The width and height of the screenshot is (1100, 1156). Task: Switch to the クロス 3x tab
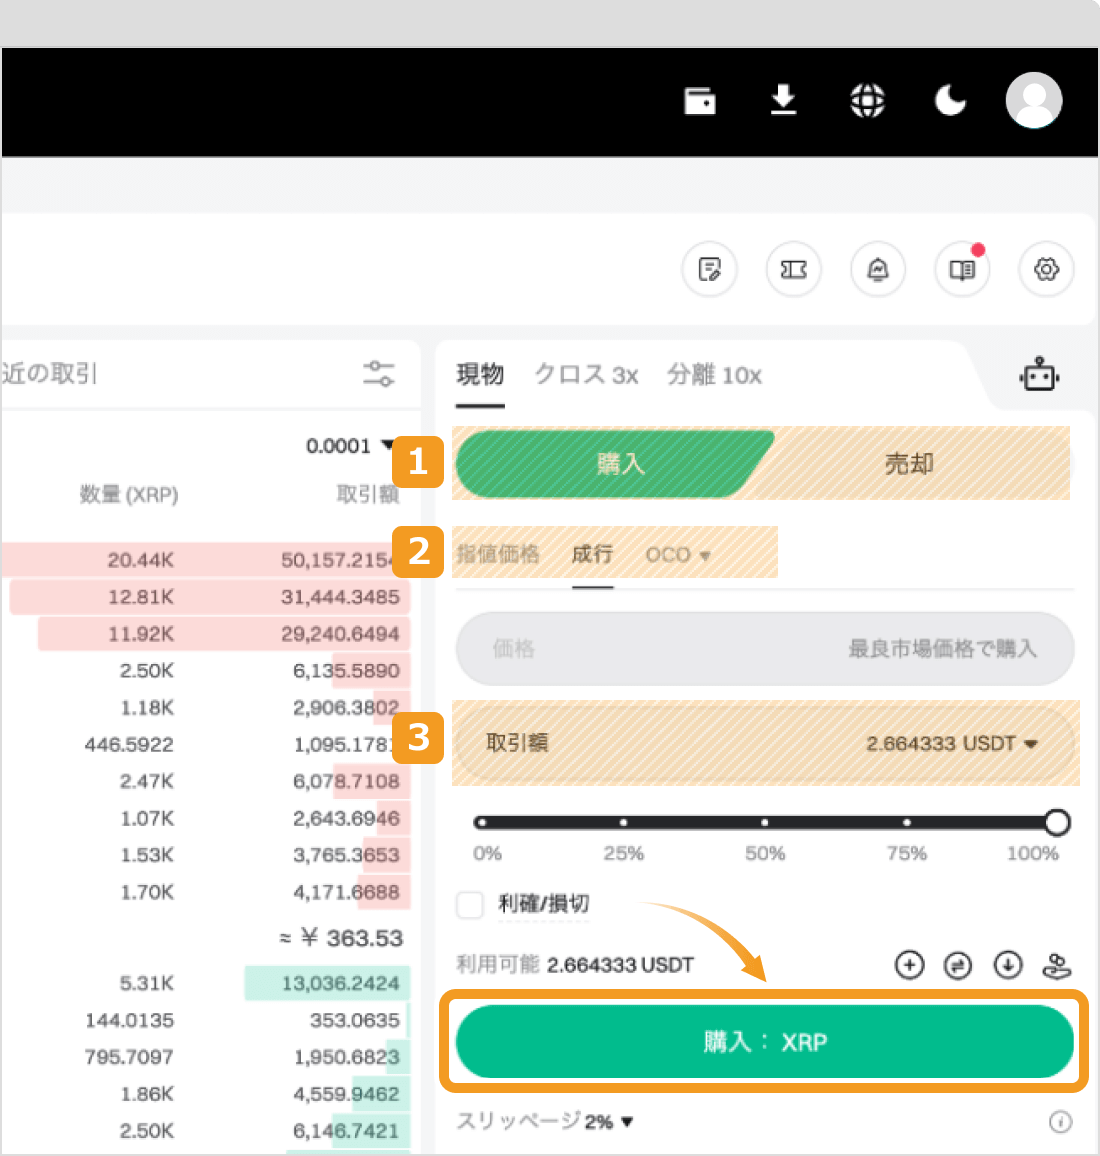[x=586, y=375]
